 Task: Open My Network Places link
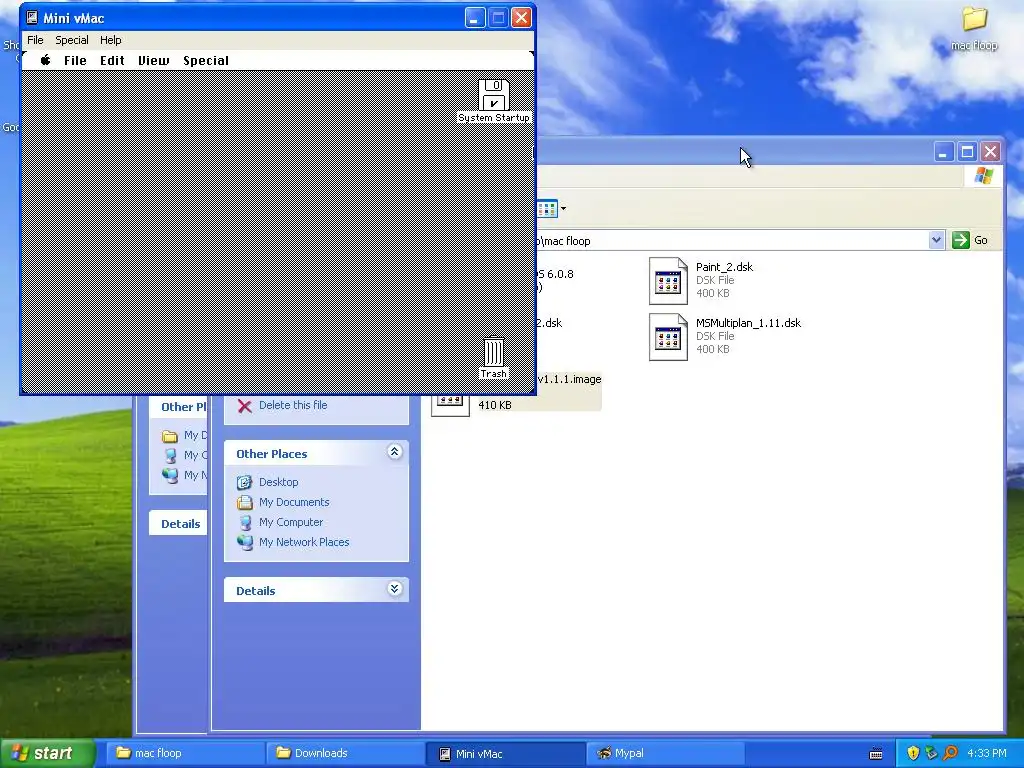coord(304,542)
